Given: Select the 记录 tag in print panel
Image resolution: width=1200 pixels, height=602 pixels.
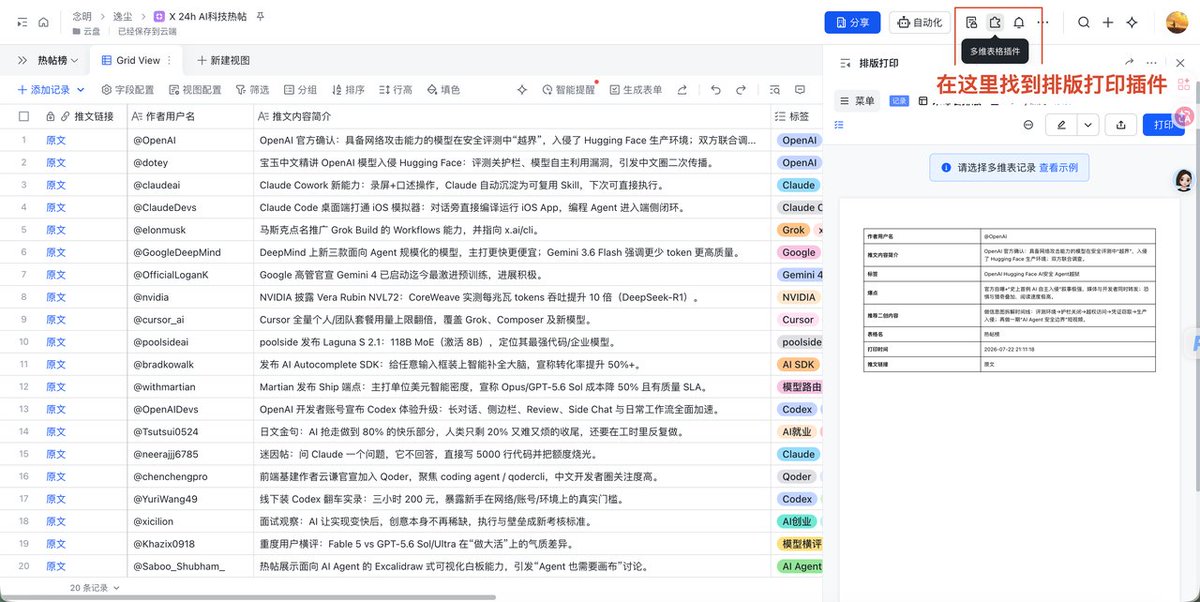Looking at the screenshot, I should (x=899, y=101).
